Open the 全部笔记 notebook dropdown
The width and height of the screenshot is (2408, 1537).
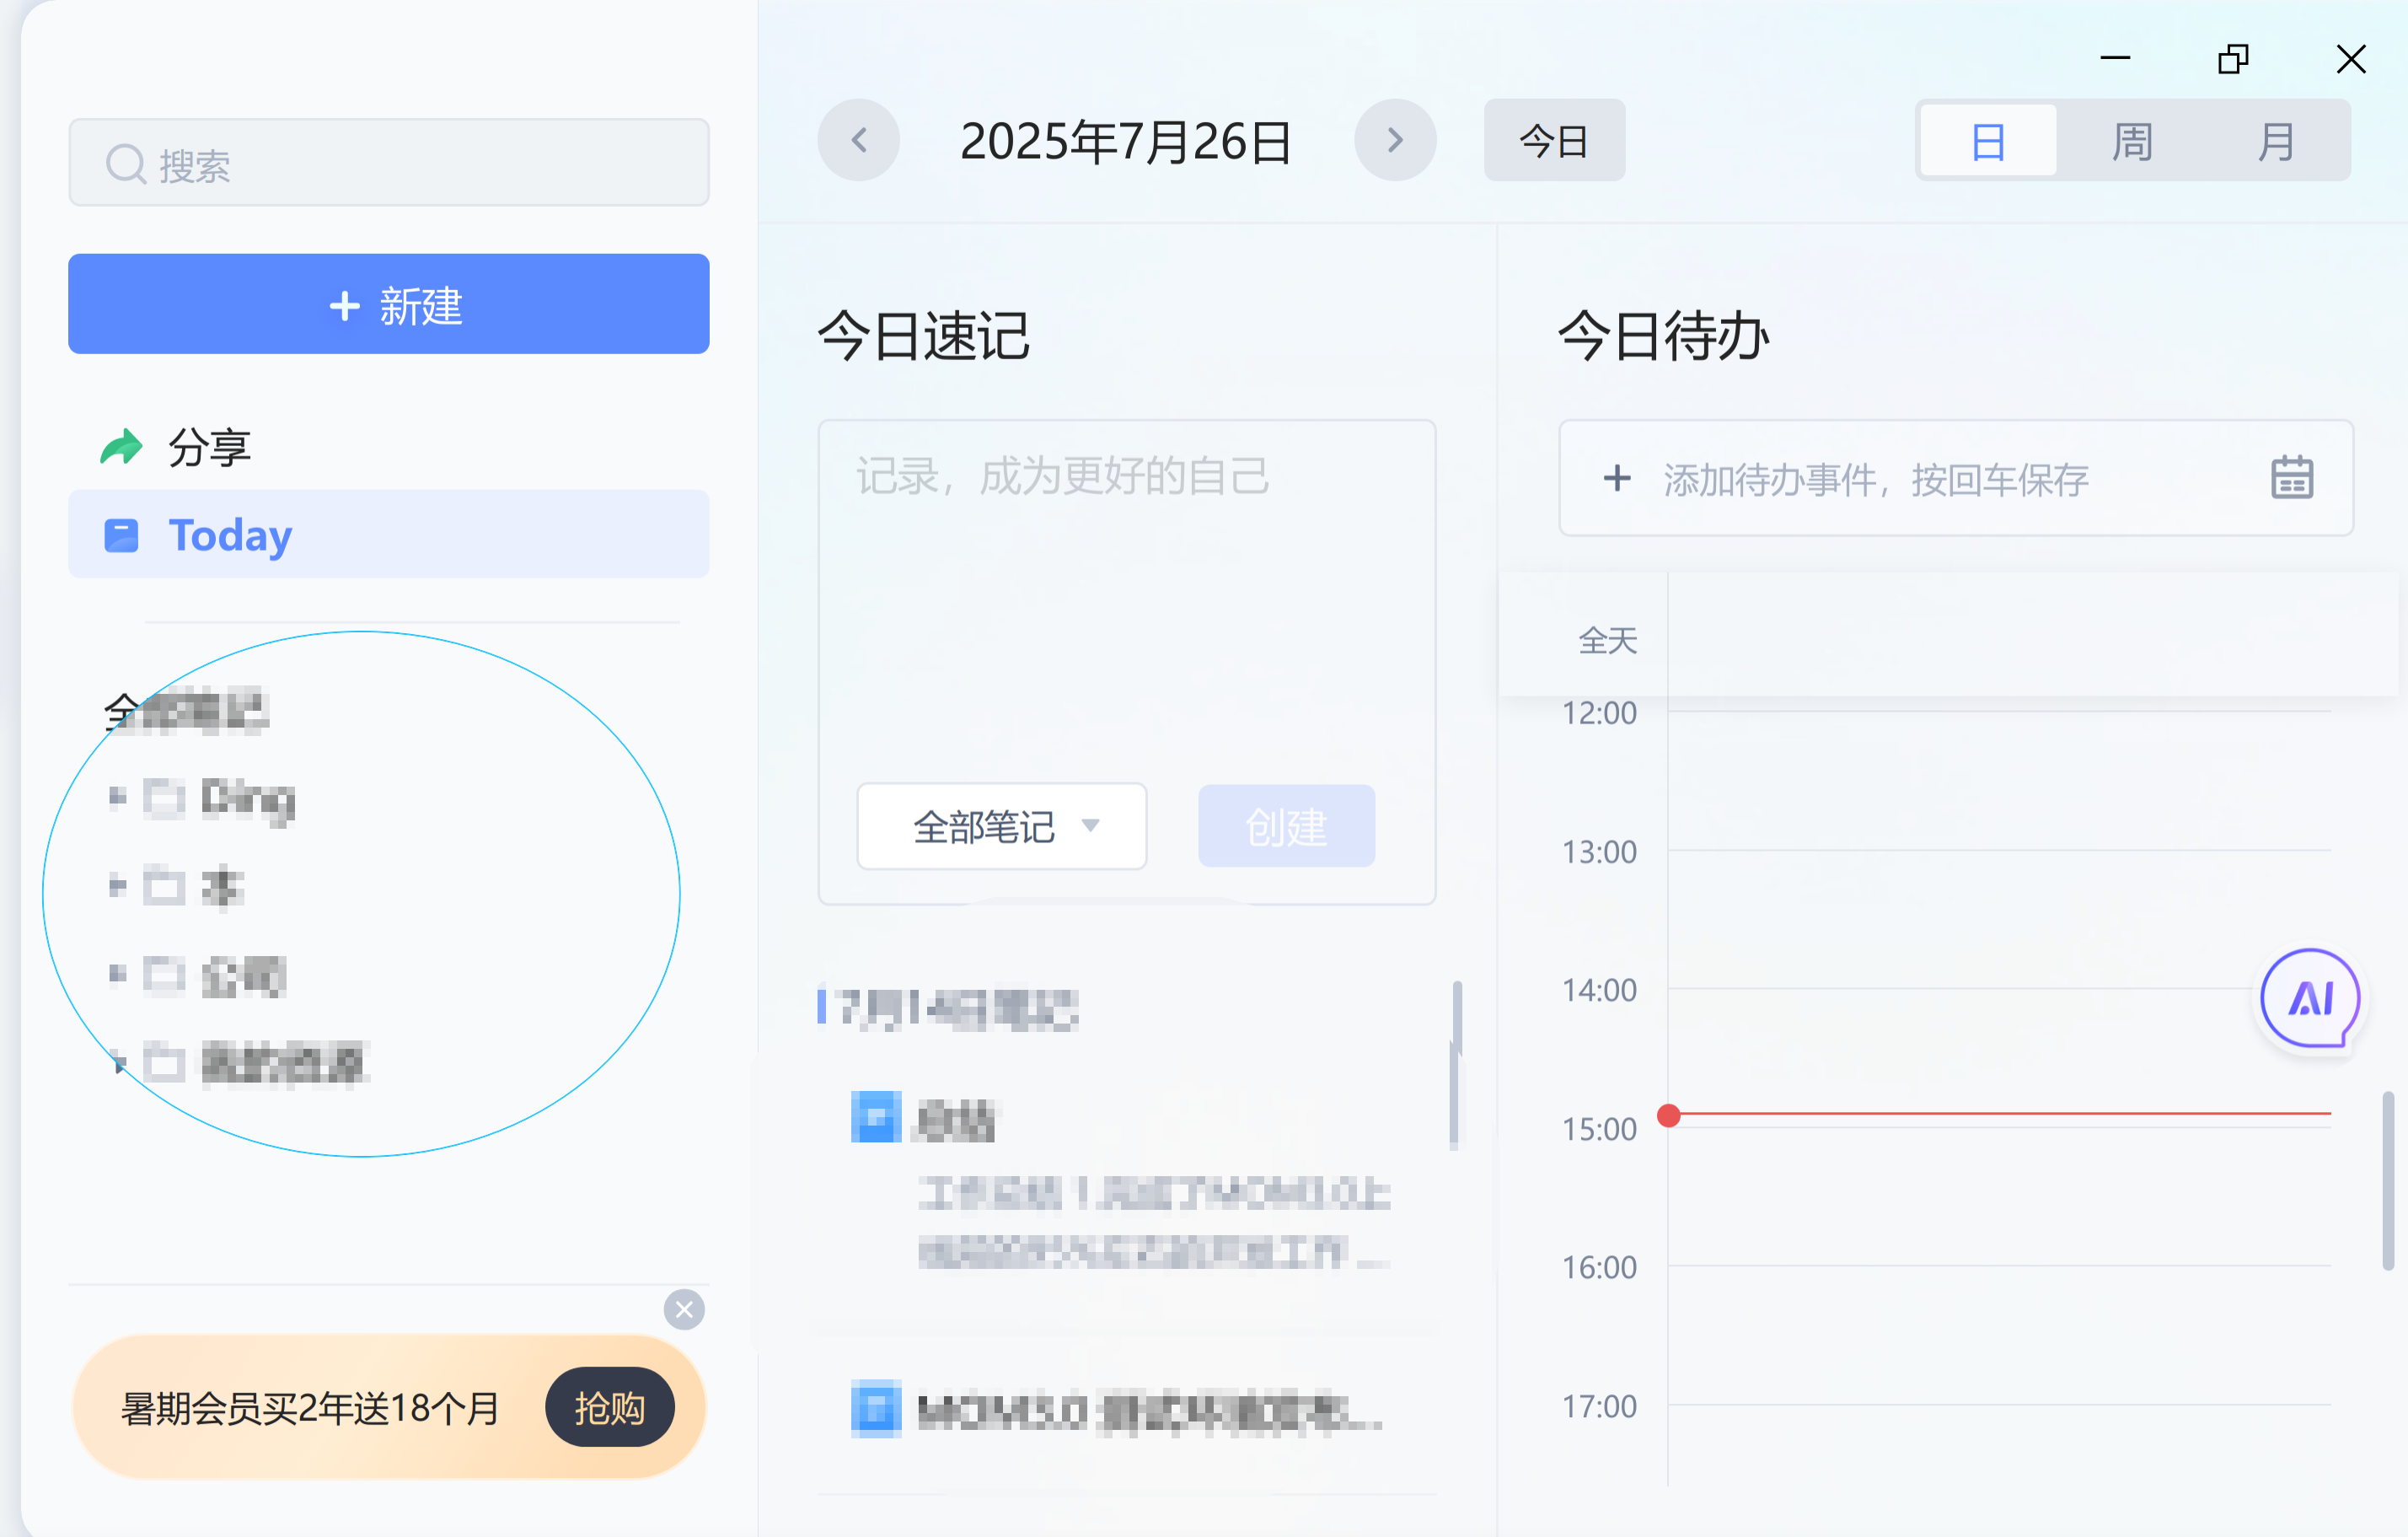1002,827
